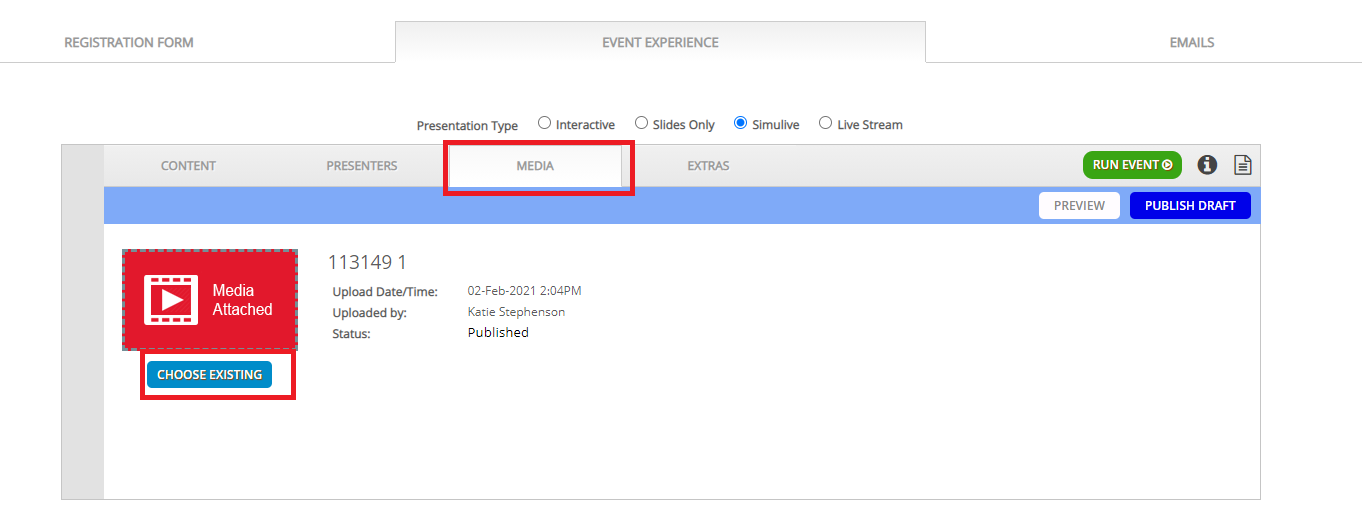Select the Live Stream presentation type
1362x530 pixels.
825,123
